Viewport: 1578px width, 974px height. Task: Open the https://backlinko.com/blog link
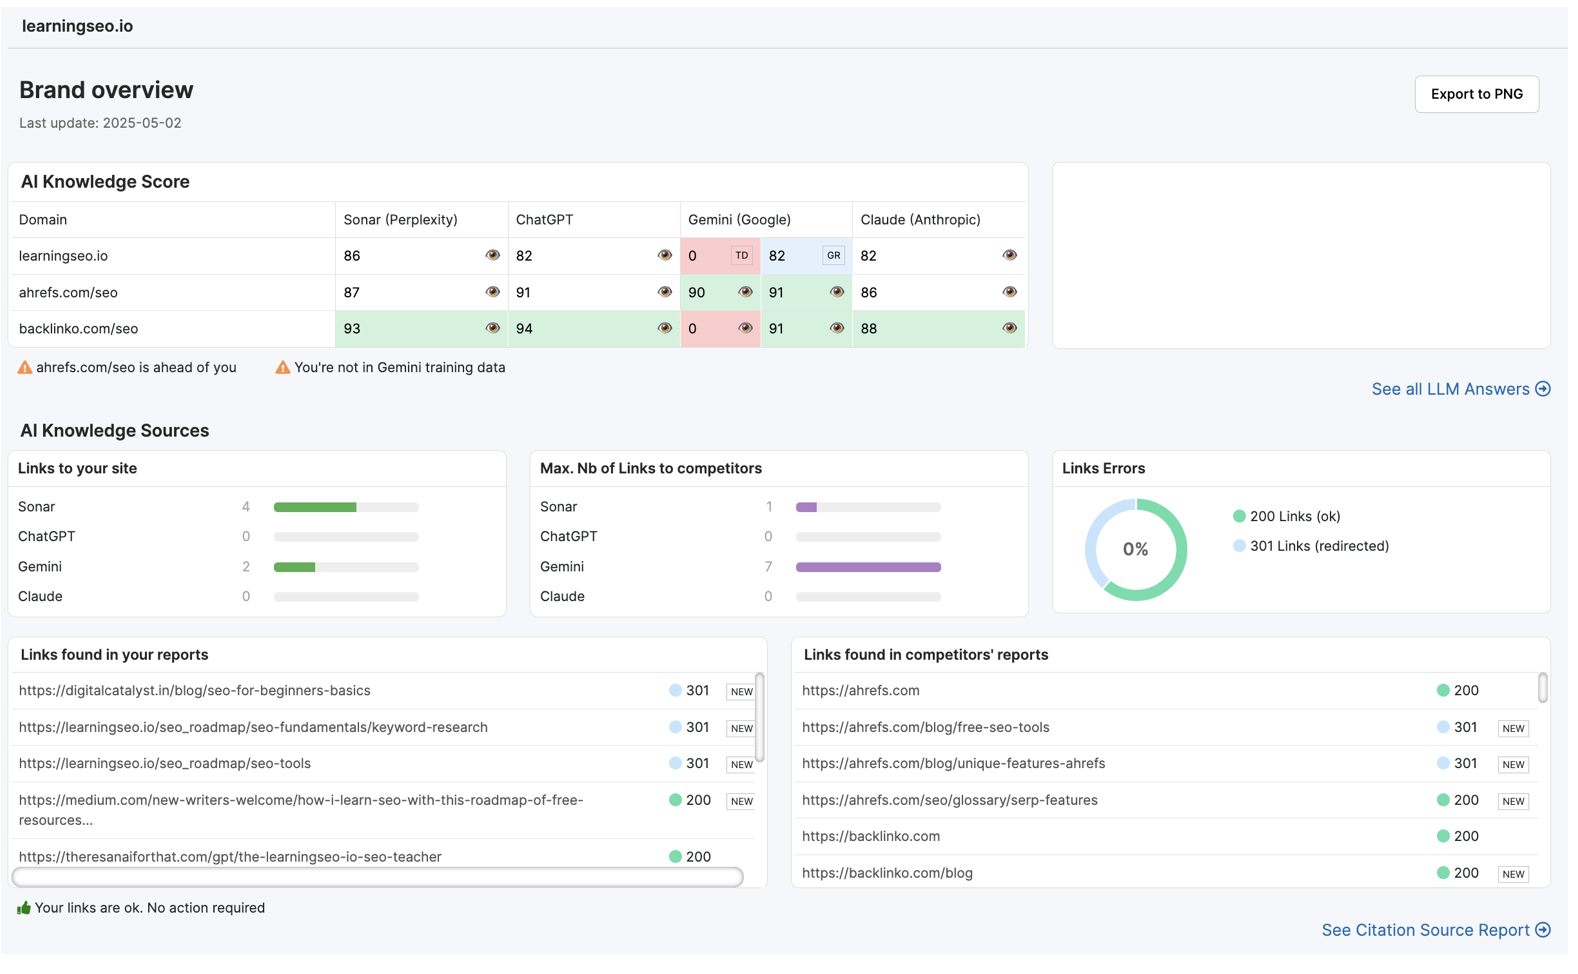[x=887, y=873]
